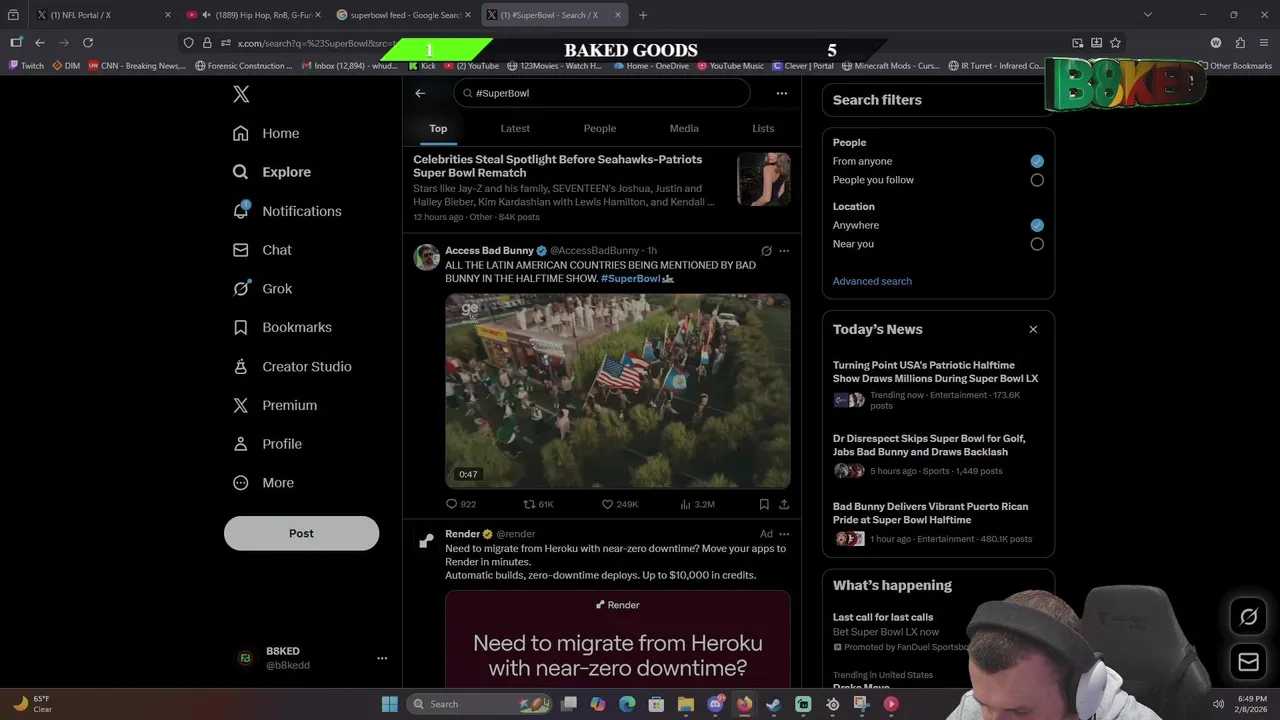1280x720 pixels.
Task: Open the search options three-dot menu
Action: coord(782,93)
